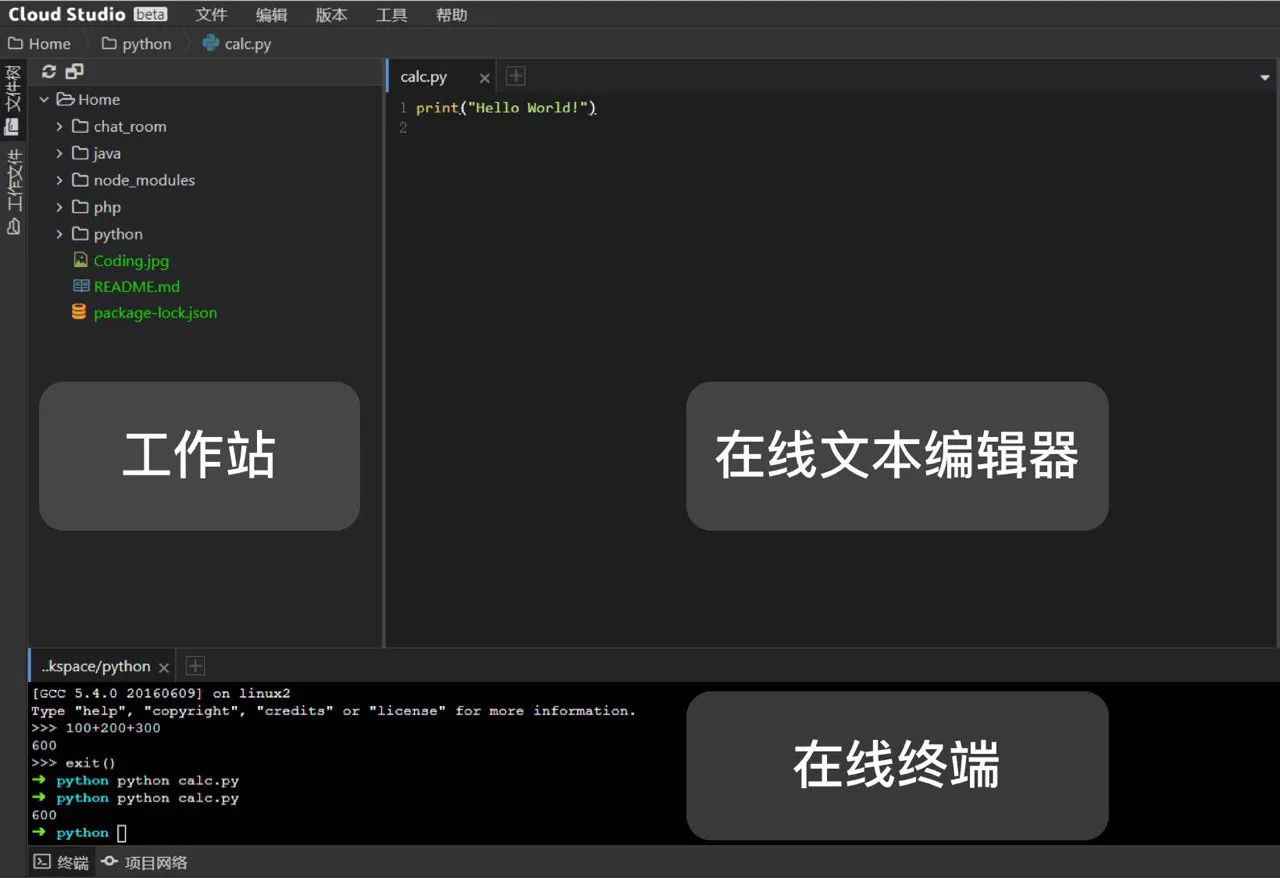Open README.md in the file tree

pyautogui.click(x=136, y=287)
